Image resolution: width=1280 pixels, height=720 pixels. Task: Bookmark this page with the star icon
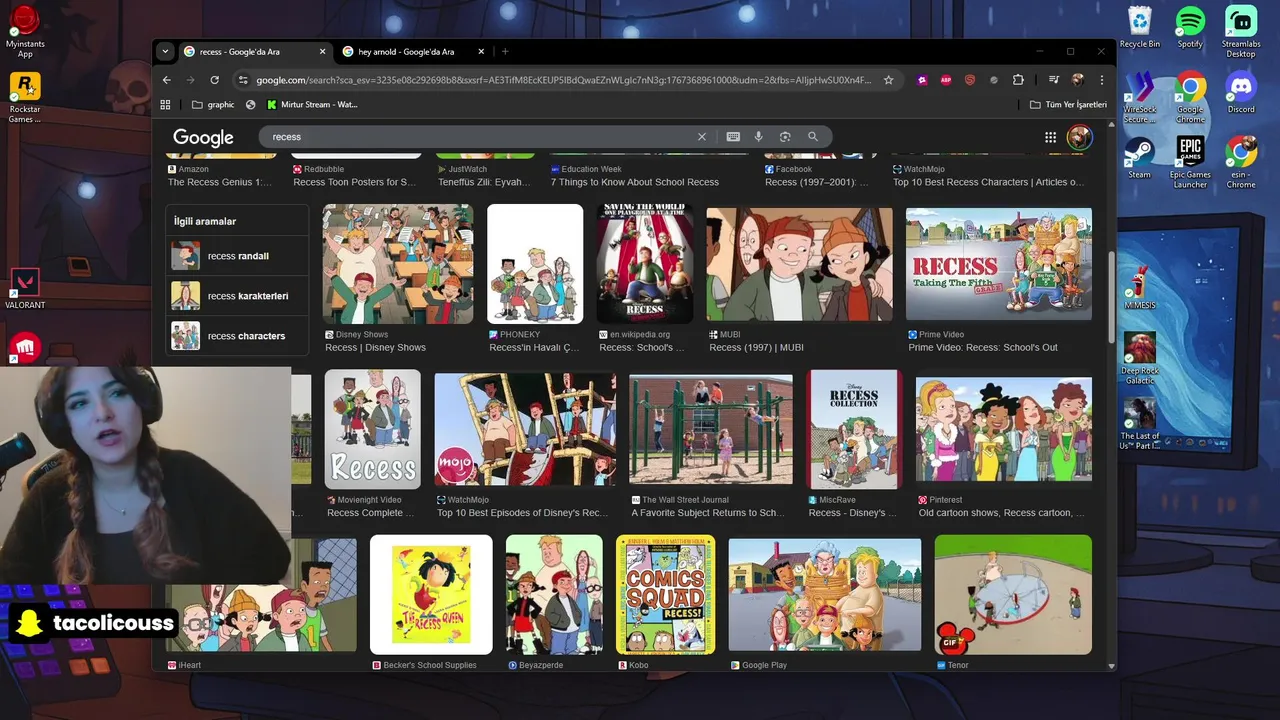pyautogui.click(x=888, y=80)
